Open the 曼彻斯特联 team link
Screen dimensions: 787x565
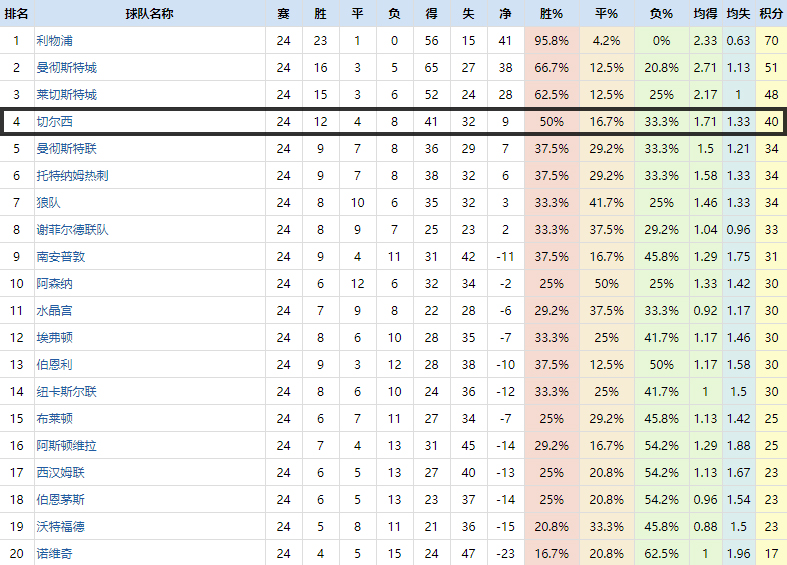click(x=66, y=149)
